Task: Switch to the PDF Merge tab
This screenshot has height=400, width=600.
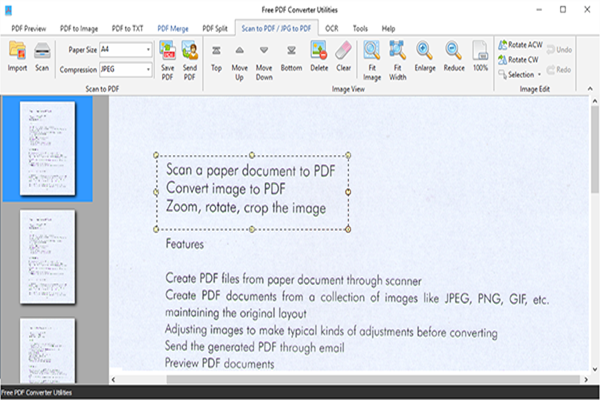Action: [174, 28]
